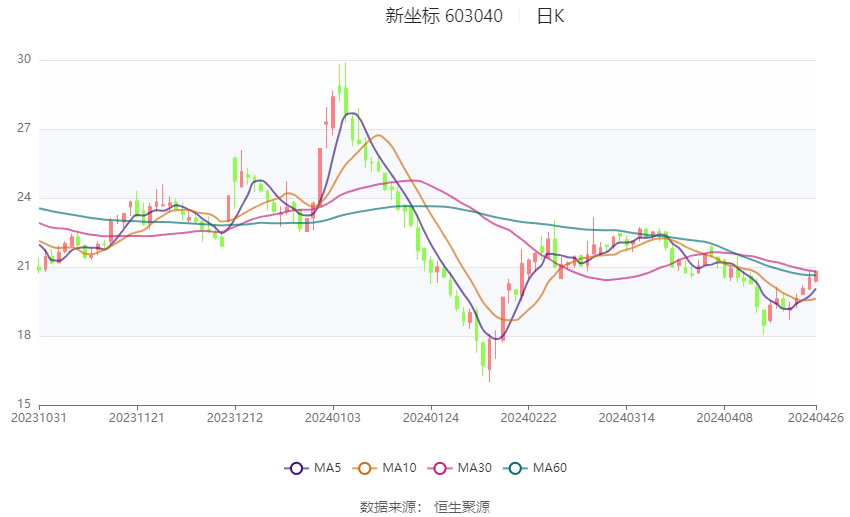
Task: Toggle the MA5 legend series
Action: [x=313, y=468]
